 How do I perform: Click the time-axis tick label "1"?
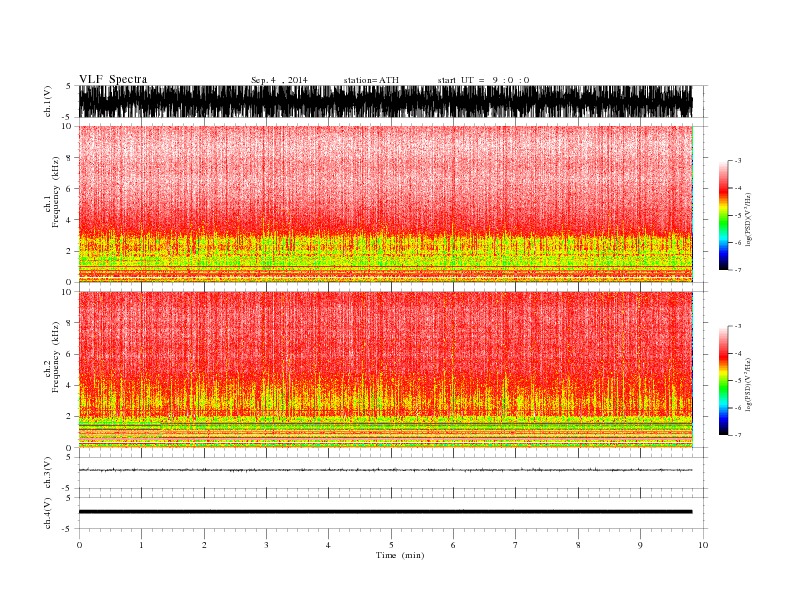tap(141, 545)
